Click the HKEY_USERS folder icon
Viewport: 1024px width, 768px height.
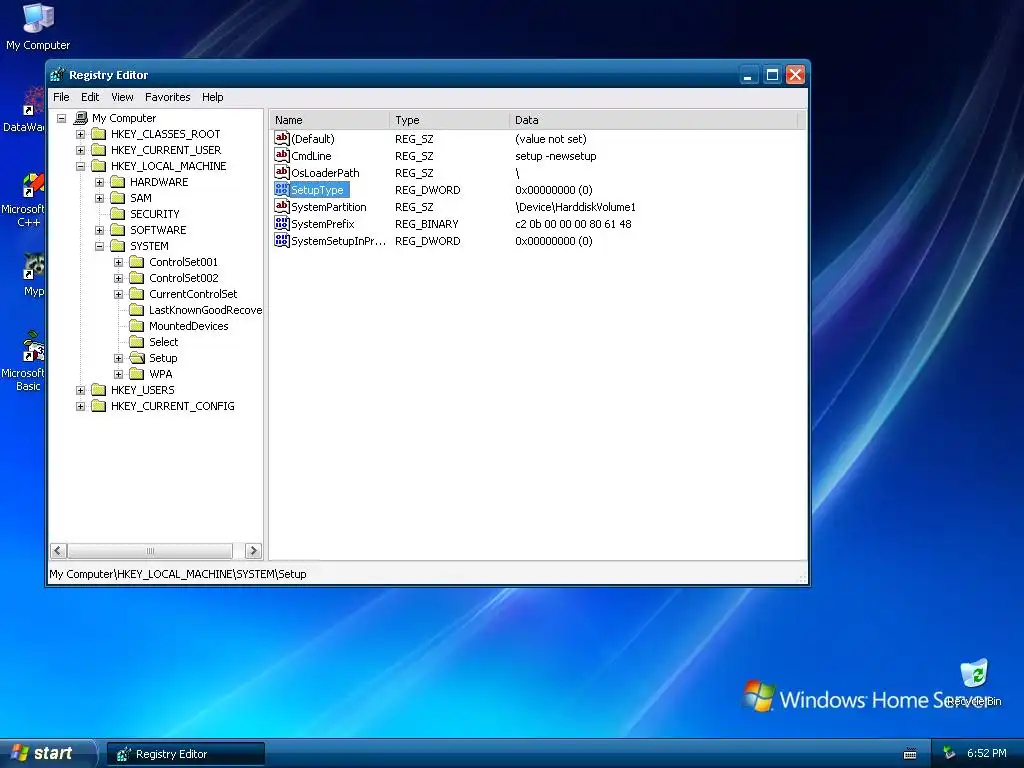[x=99, y=390]
